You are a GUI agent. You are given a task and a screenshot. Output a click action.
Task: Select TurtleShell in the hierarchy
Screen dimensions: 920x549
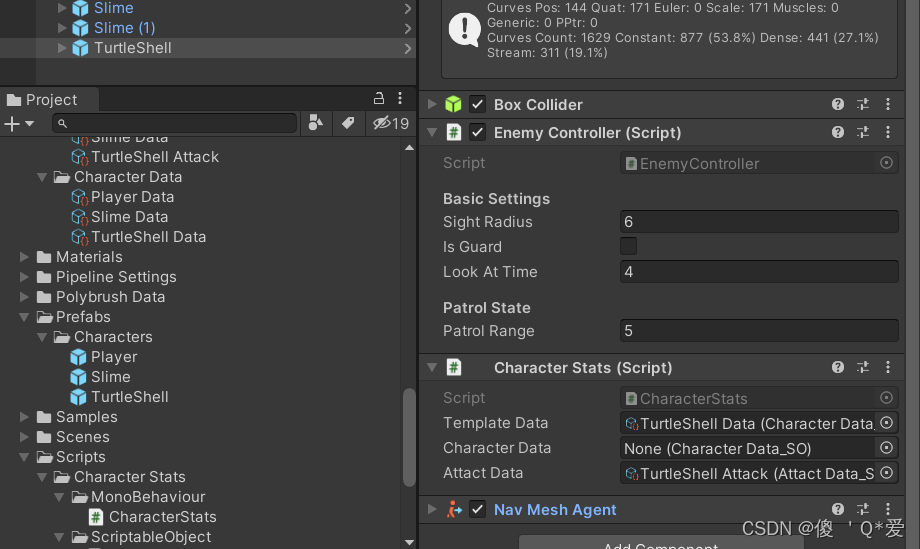(132, 48)
